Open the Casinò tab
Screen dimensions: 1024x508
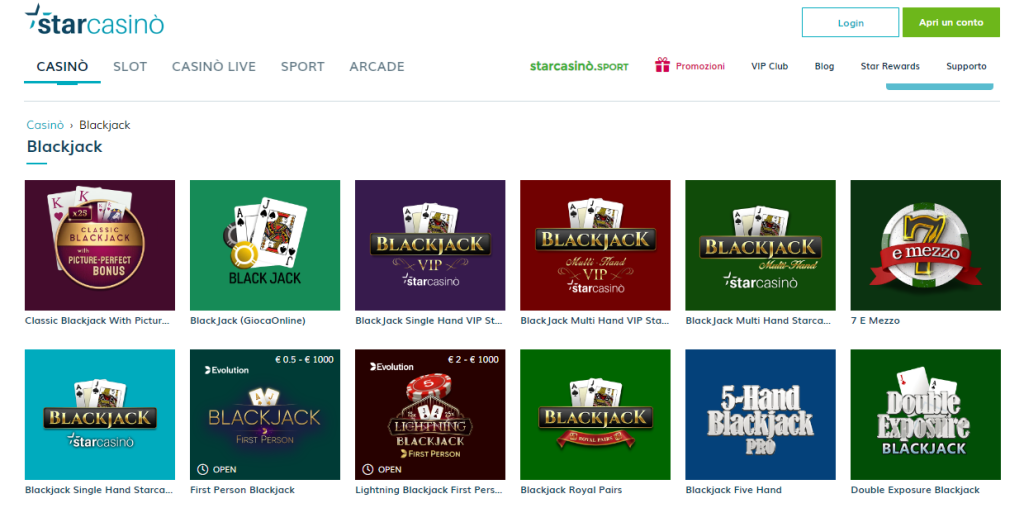pos(62,66)
